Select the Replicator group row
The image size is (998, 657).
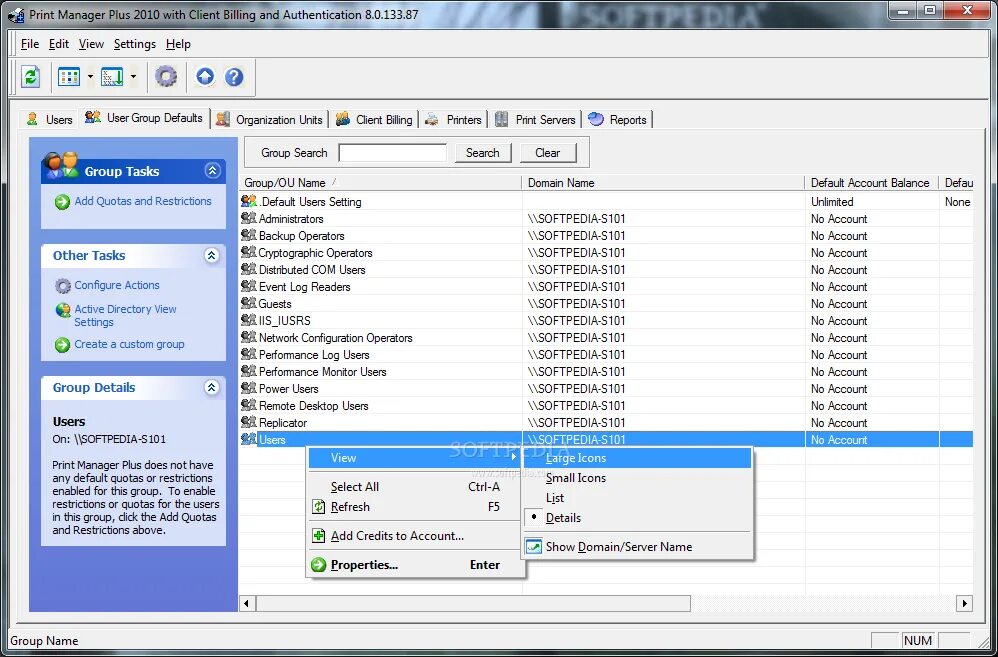coord(606,423)
